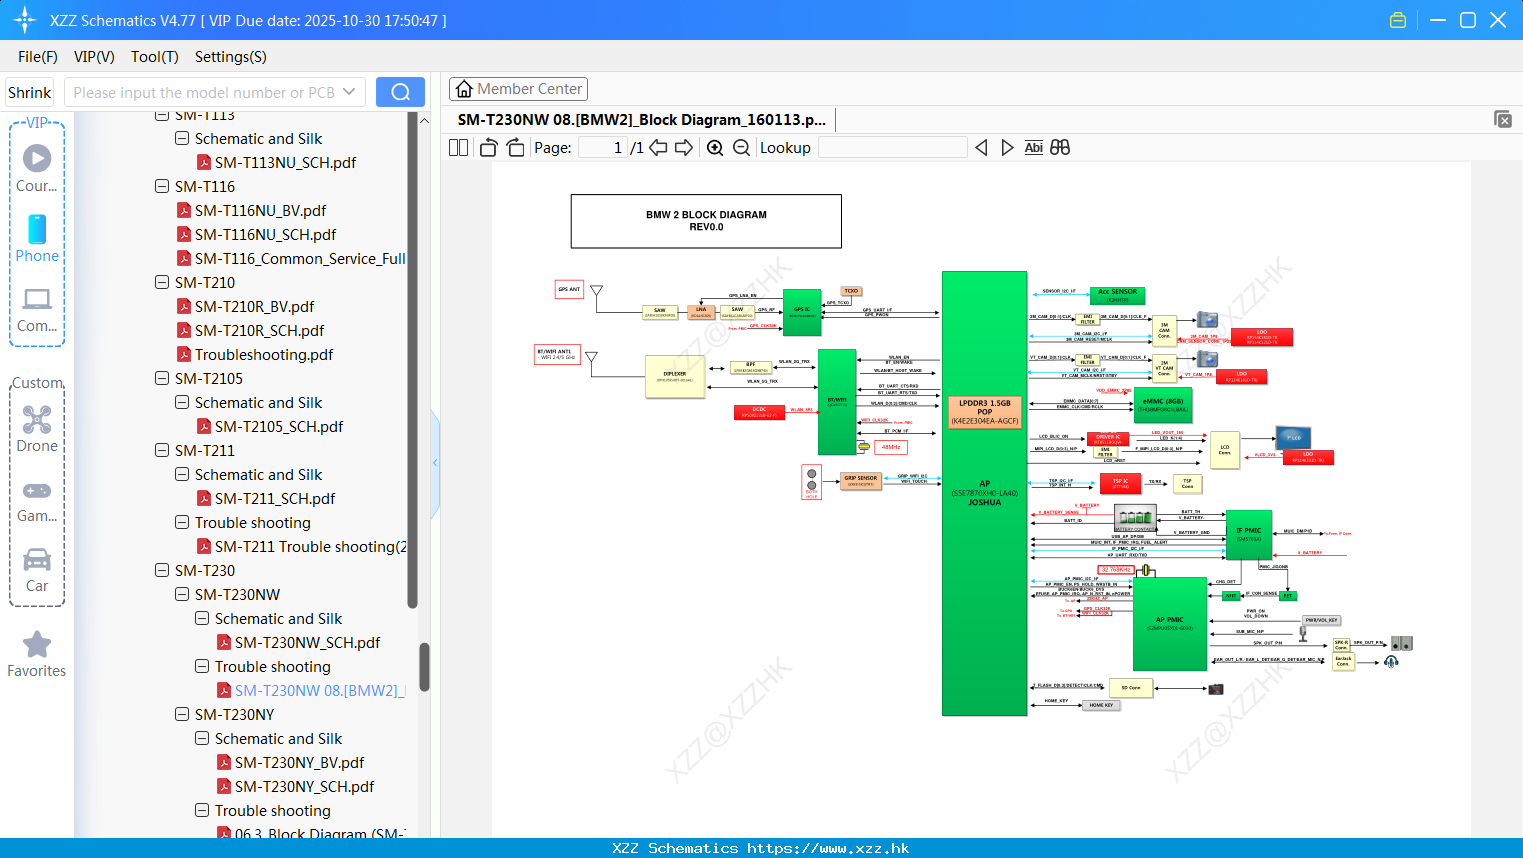The image size is (1523, 858).
Task: Toggle two-page view layout icon
Action: point(458,147)
